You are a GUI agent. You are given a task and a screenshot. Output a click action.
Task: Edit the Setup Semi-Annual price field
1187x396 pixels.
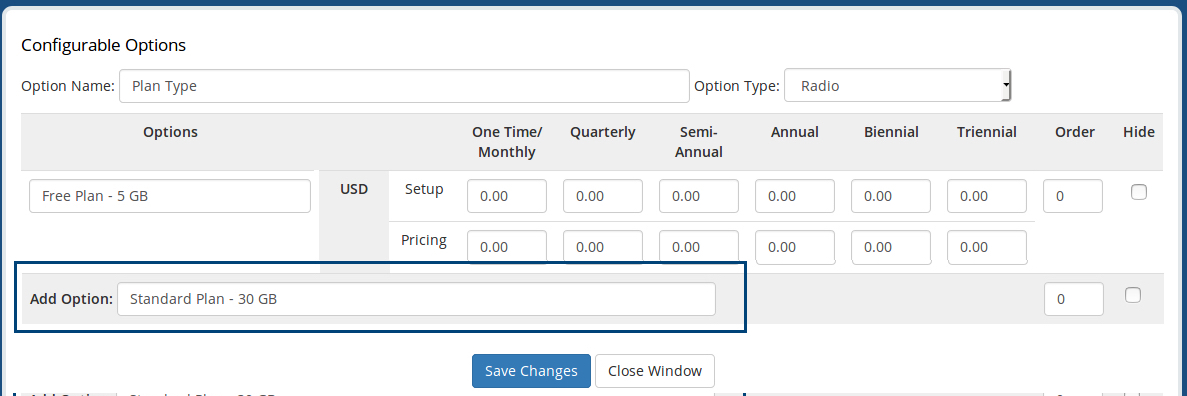click(x=699, y=196)
